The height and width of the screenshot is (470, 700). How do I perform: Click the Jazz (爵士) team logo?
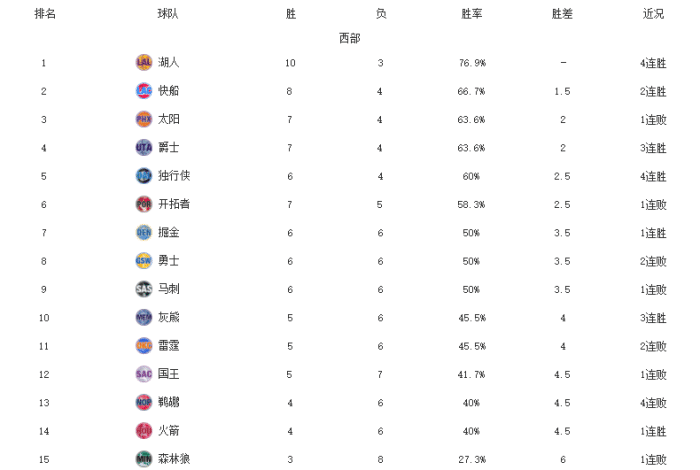(144, 147)
